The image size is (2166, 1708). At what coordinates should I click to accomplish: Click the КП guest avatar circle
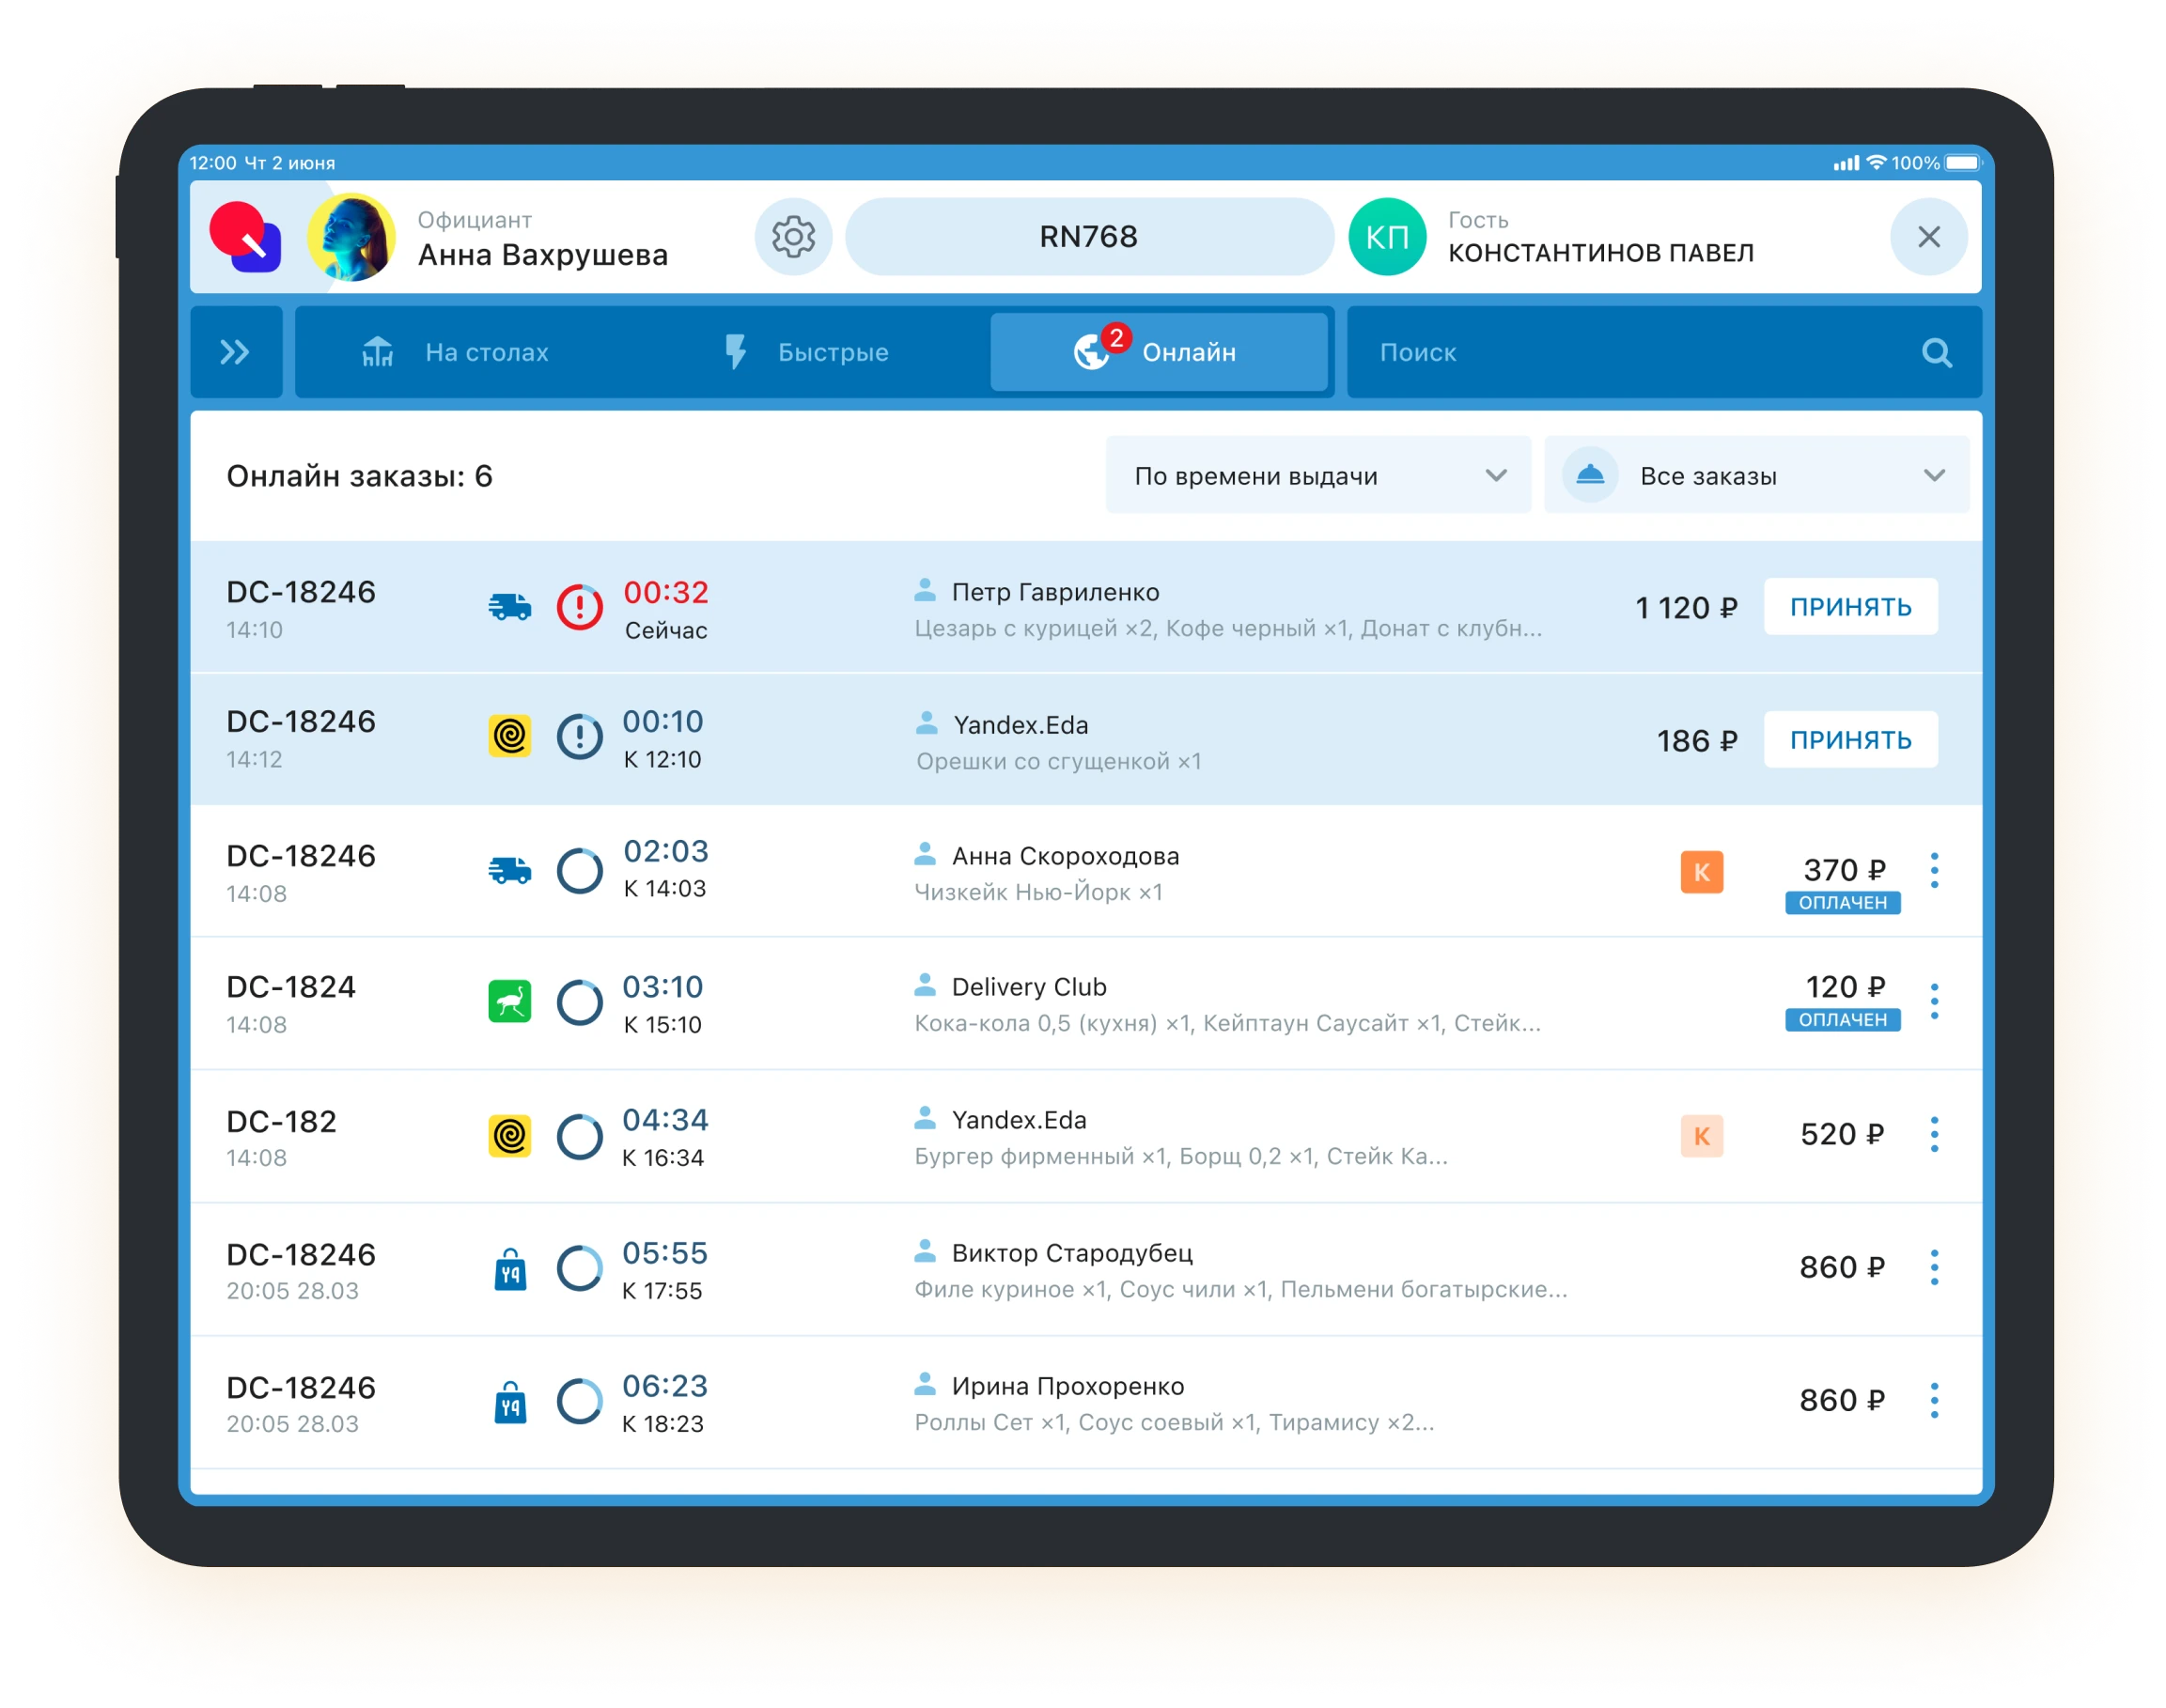point(1387,237)
